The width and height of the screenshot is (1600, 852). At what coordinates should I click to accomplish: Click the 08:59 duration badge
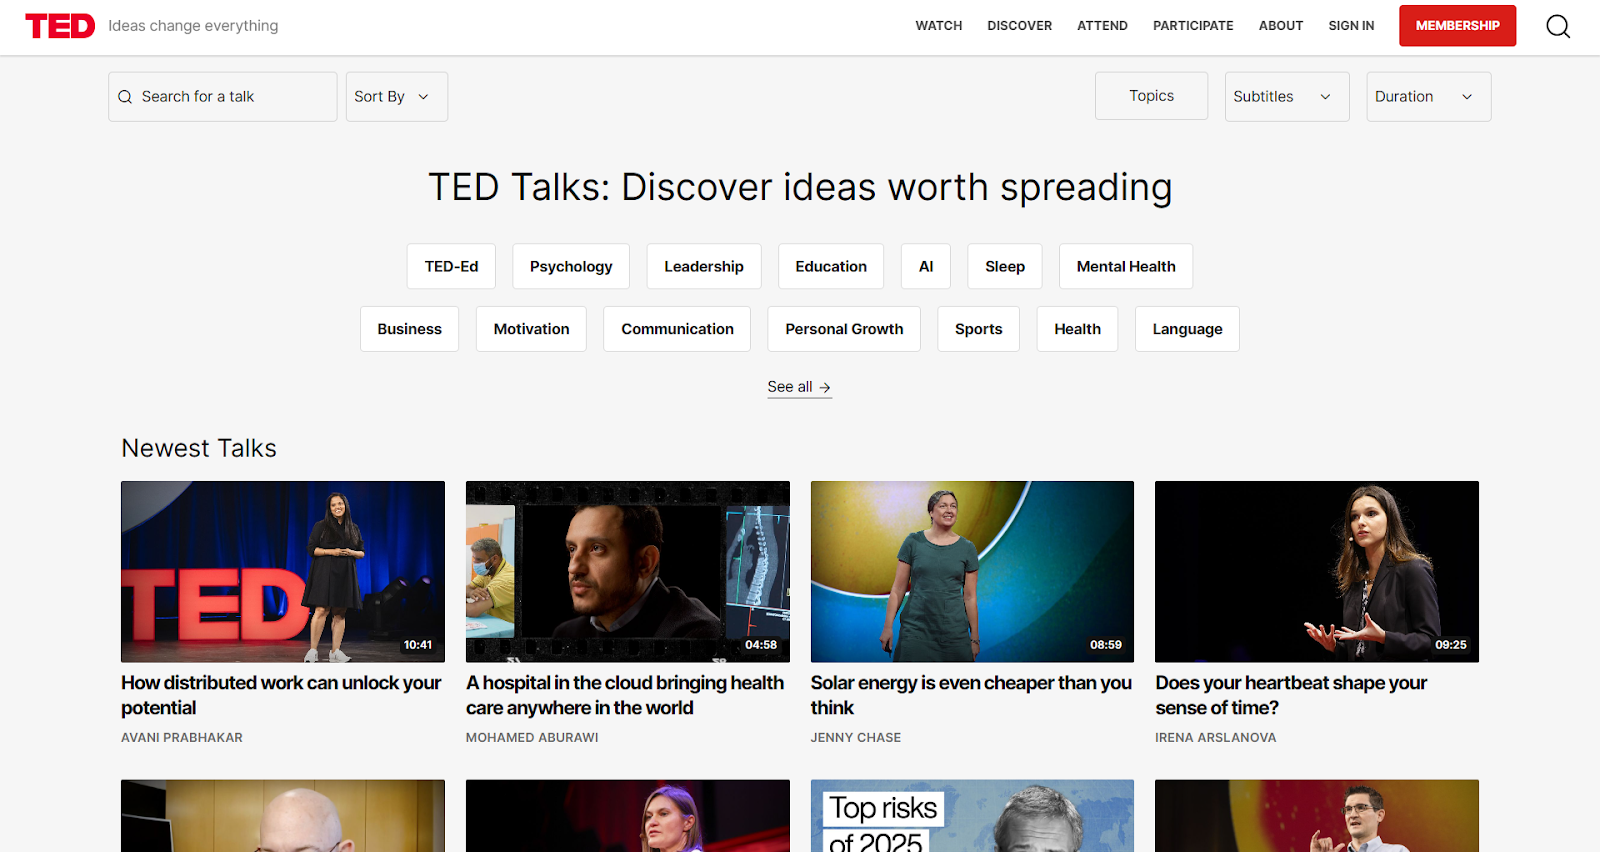(x=1106, y=645)
